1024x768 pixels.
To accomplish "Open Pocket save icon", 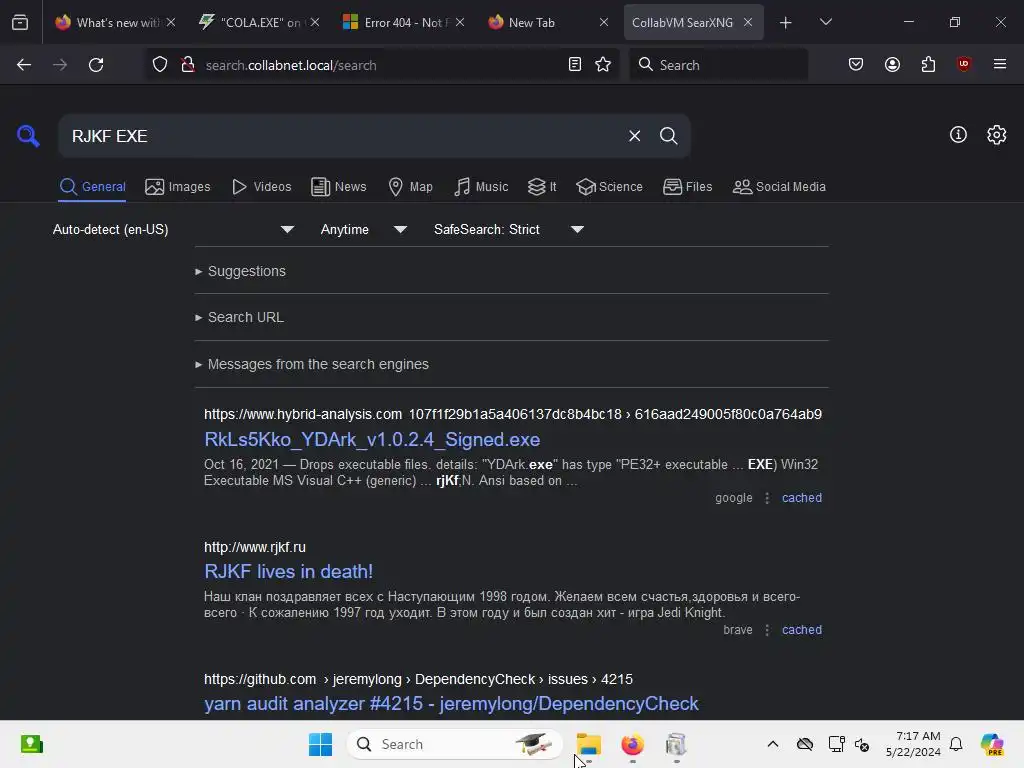I will [856, 65].
